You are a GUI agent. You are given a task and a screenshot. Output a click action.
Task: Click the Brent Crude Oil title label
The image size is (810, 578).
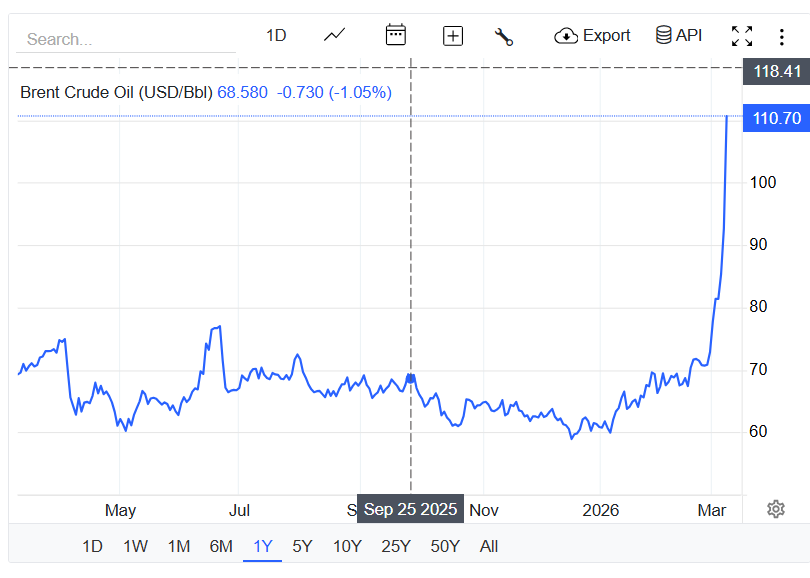[x=116, y=92]
